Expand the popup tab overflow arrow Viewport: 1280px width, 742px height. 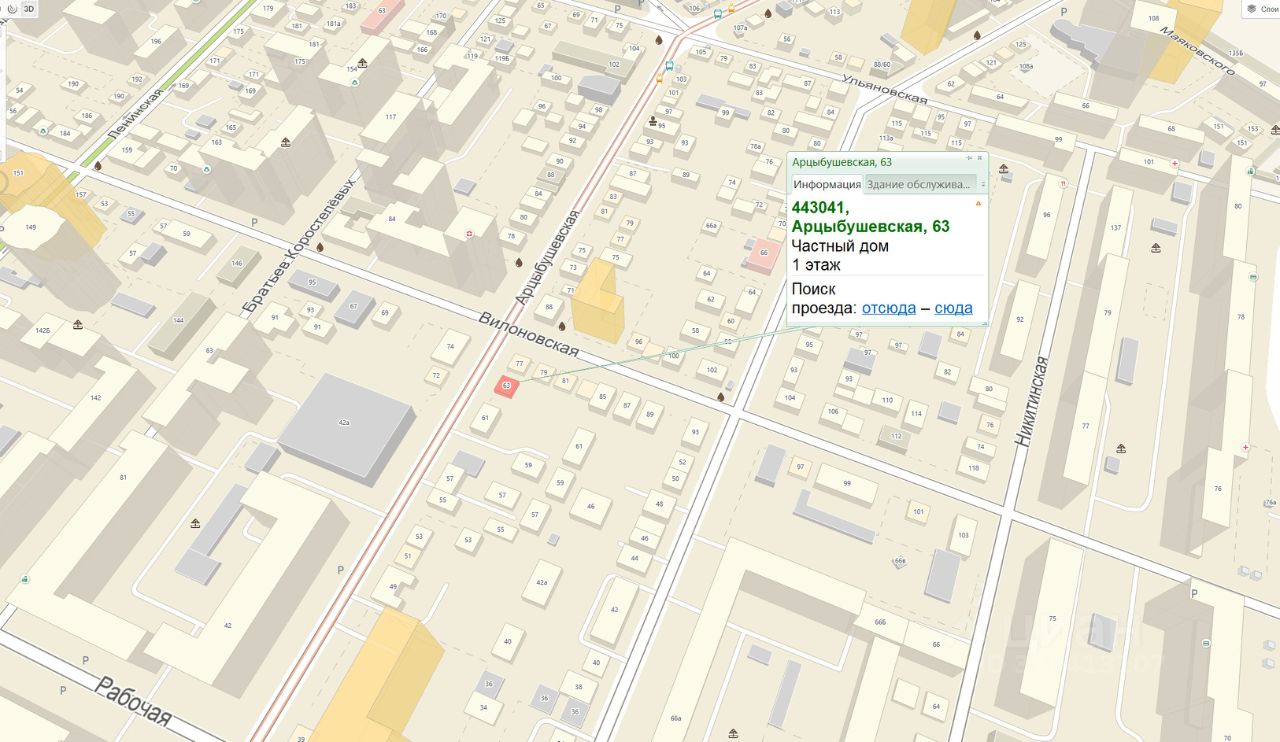(x=984, y=184)
